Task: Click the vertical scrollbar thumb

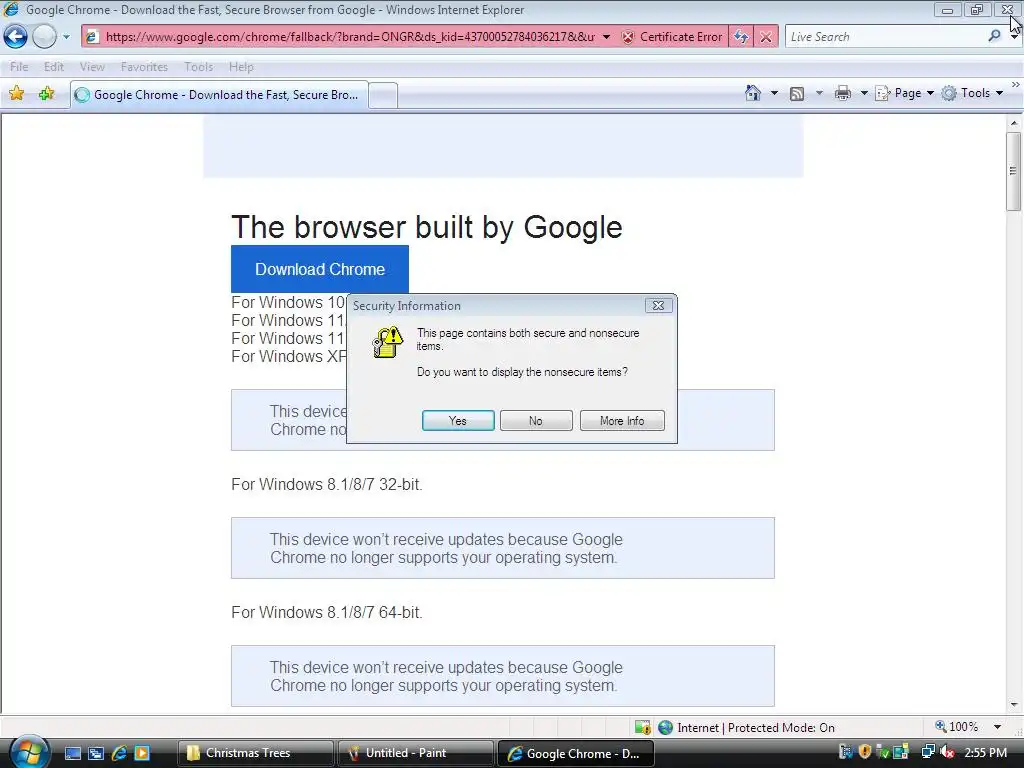Action: (x=1014, y=171)
